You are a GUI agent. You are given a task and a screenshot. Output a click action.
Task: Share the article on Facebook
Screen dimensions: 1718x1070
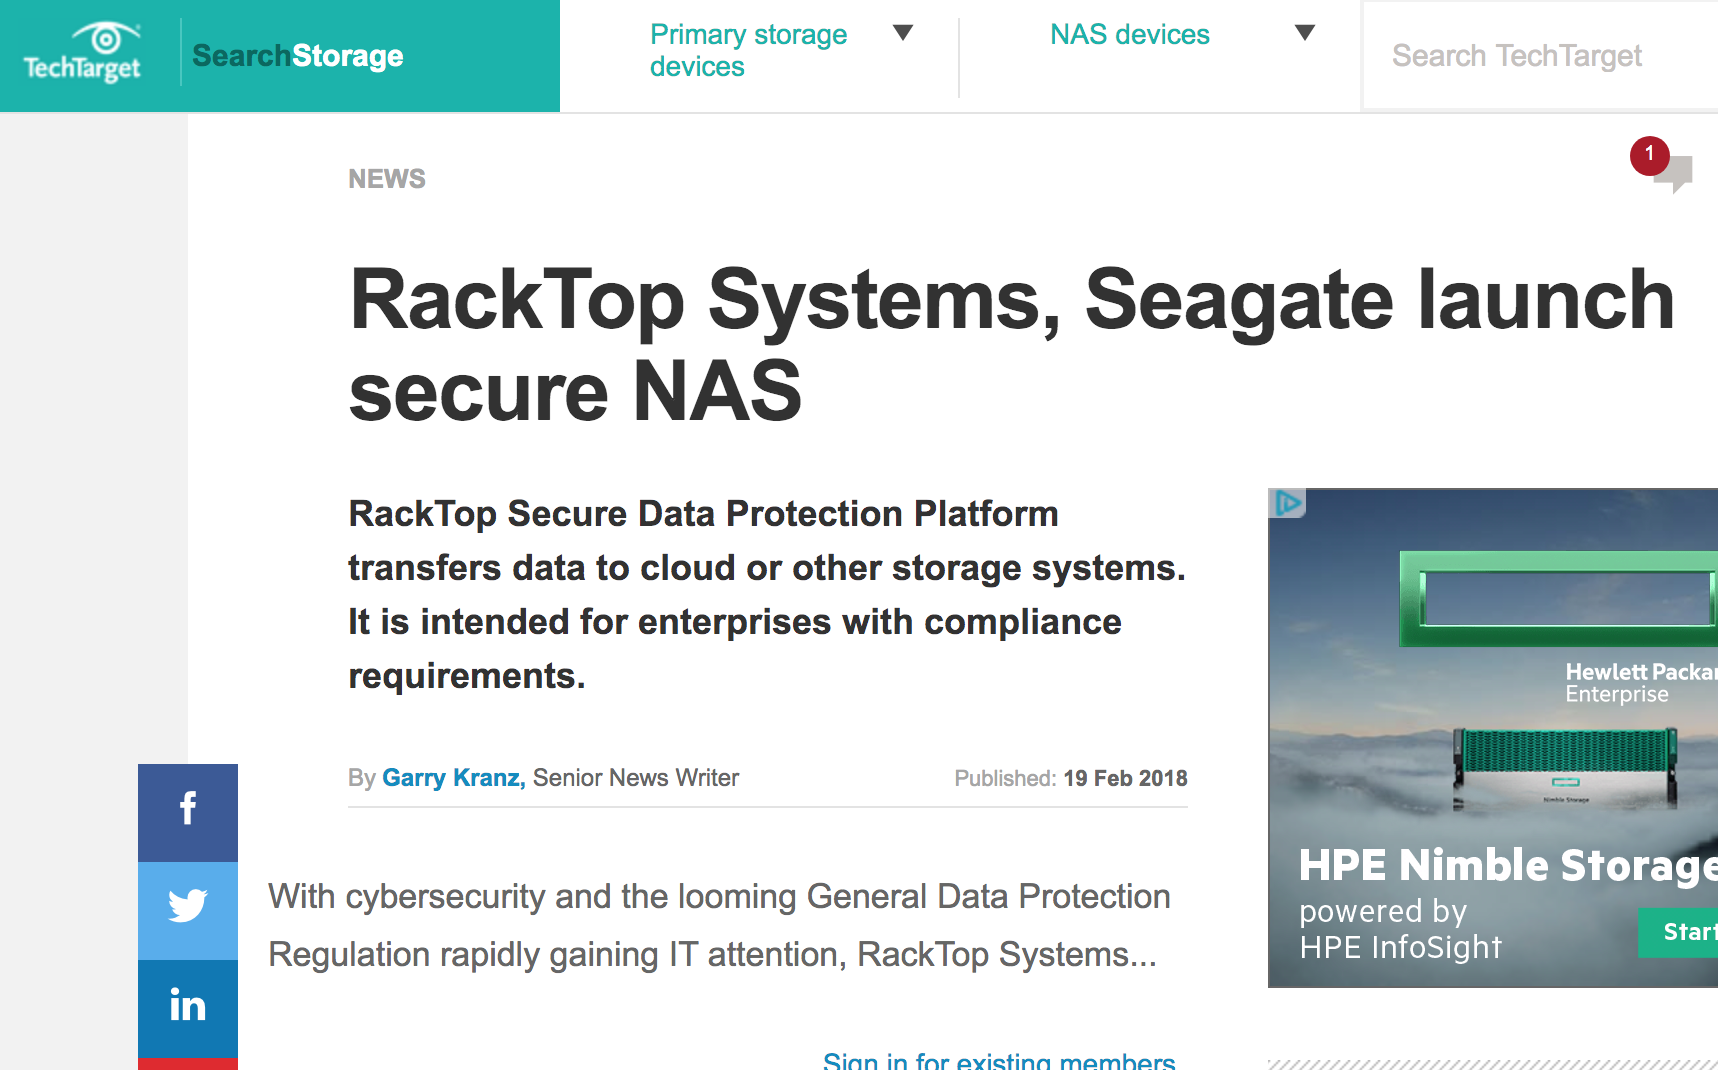tap(188, 813)
